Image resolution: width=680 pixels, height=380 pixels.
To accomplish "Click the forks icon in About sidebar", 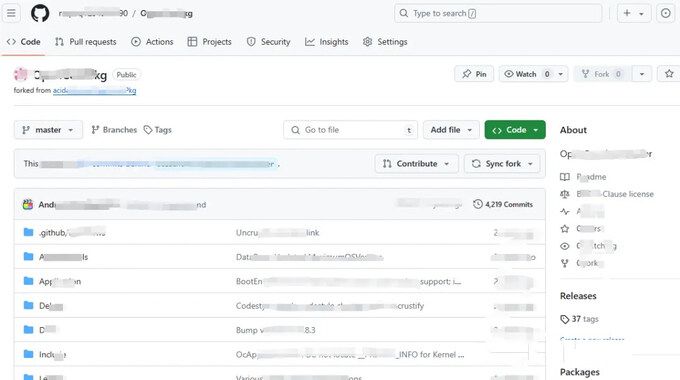I will pyautogui.click(x=565, y=263).
